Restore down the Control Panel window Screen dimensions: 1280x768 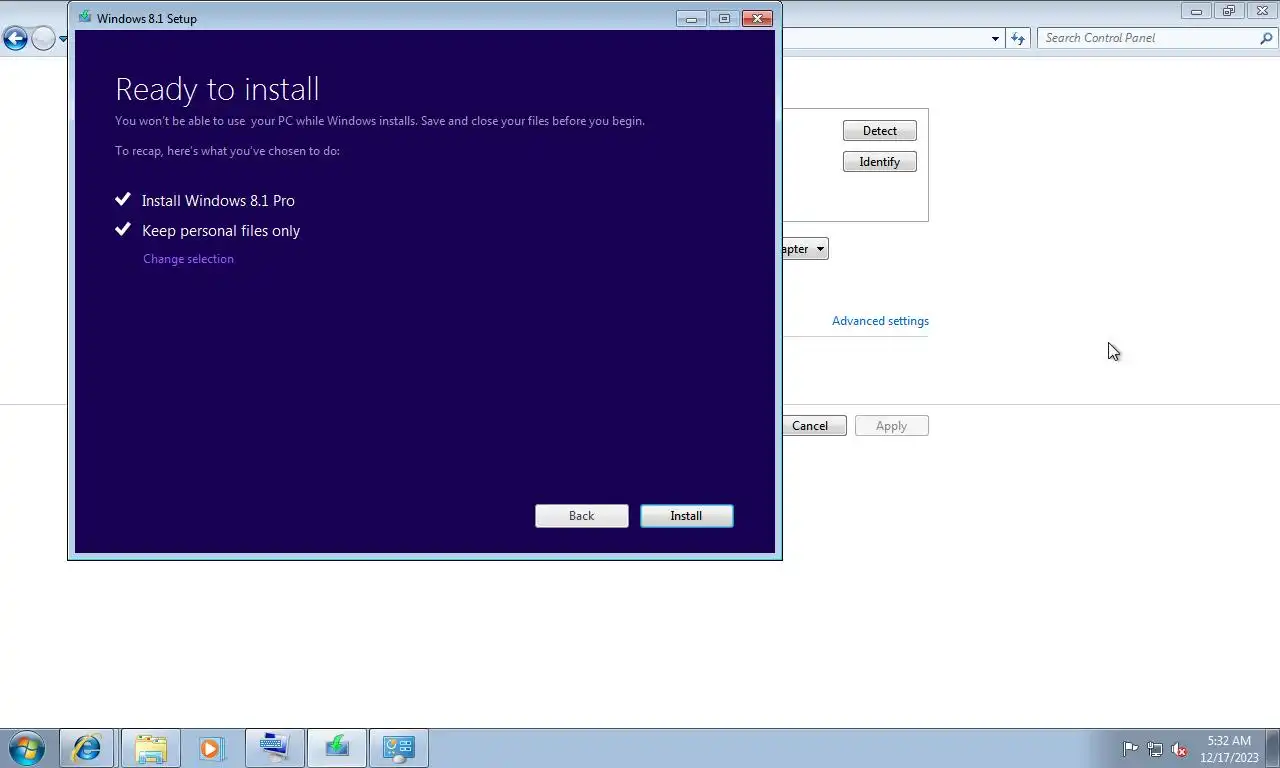(1229, 11)
